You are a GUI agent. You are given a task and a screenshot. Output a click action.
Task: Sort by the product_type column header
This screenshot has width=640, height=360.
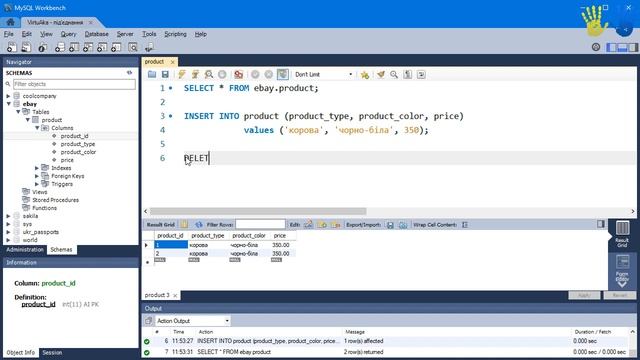tap(208, 236)
